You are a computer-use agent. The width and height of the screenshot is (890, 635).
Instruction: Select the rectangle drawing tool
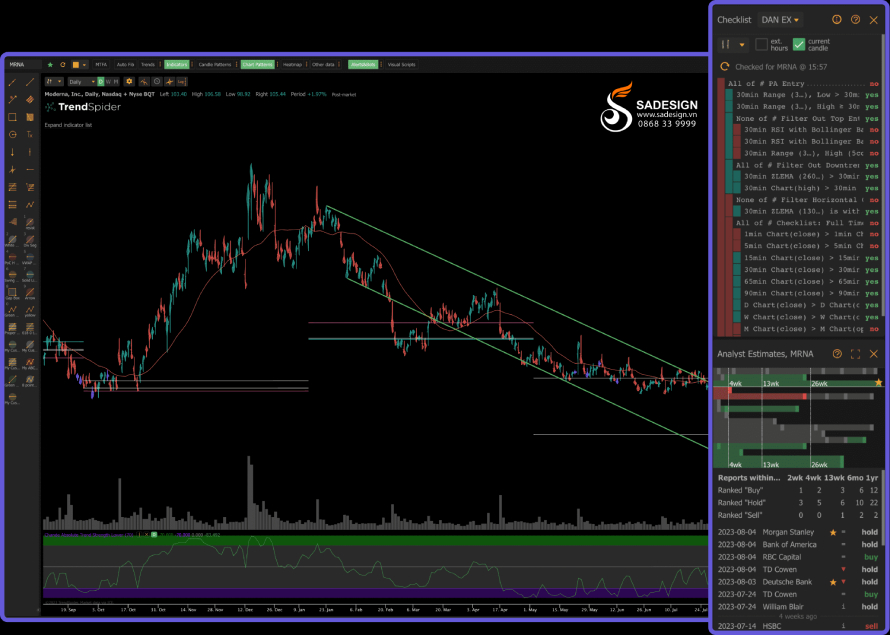tap(12, 117)
